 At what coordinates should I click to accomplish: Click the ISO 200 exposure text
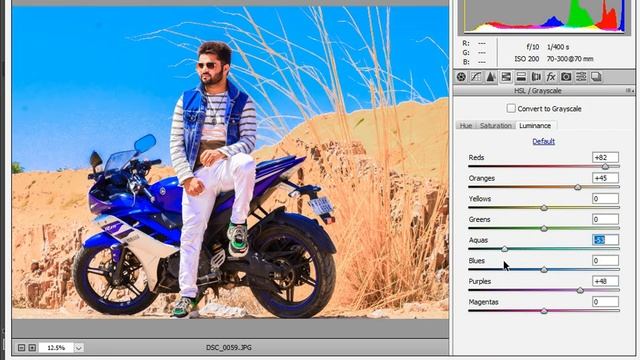(527, 59)
